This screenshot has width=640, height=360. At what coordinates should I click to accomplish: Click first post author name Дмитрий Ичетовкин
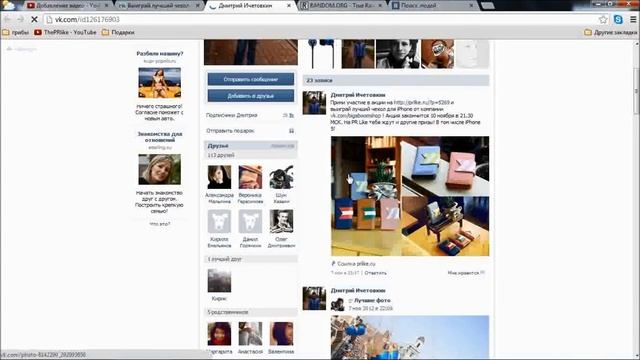[358, 95]
